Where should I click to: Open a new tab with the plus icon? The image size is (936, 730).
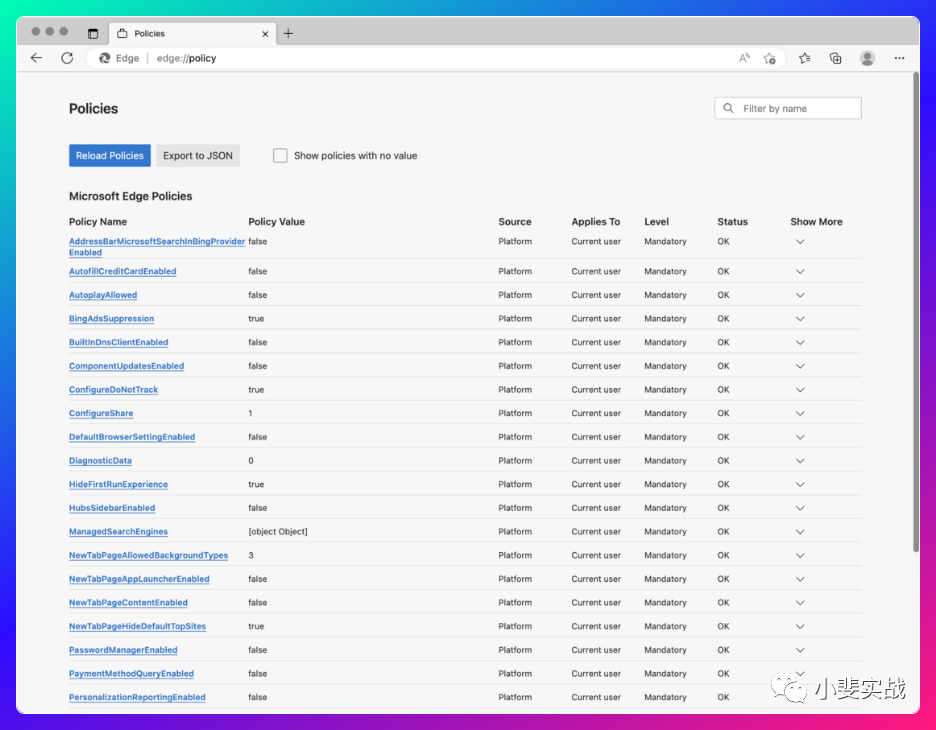point(288,33)
